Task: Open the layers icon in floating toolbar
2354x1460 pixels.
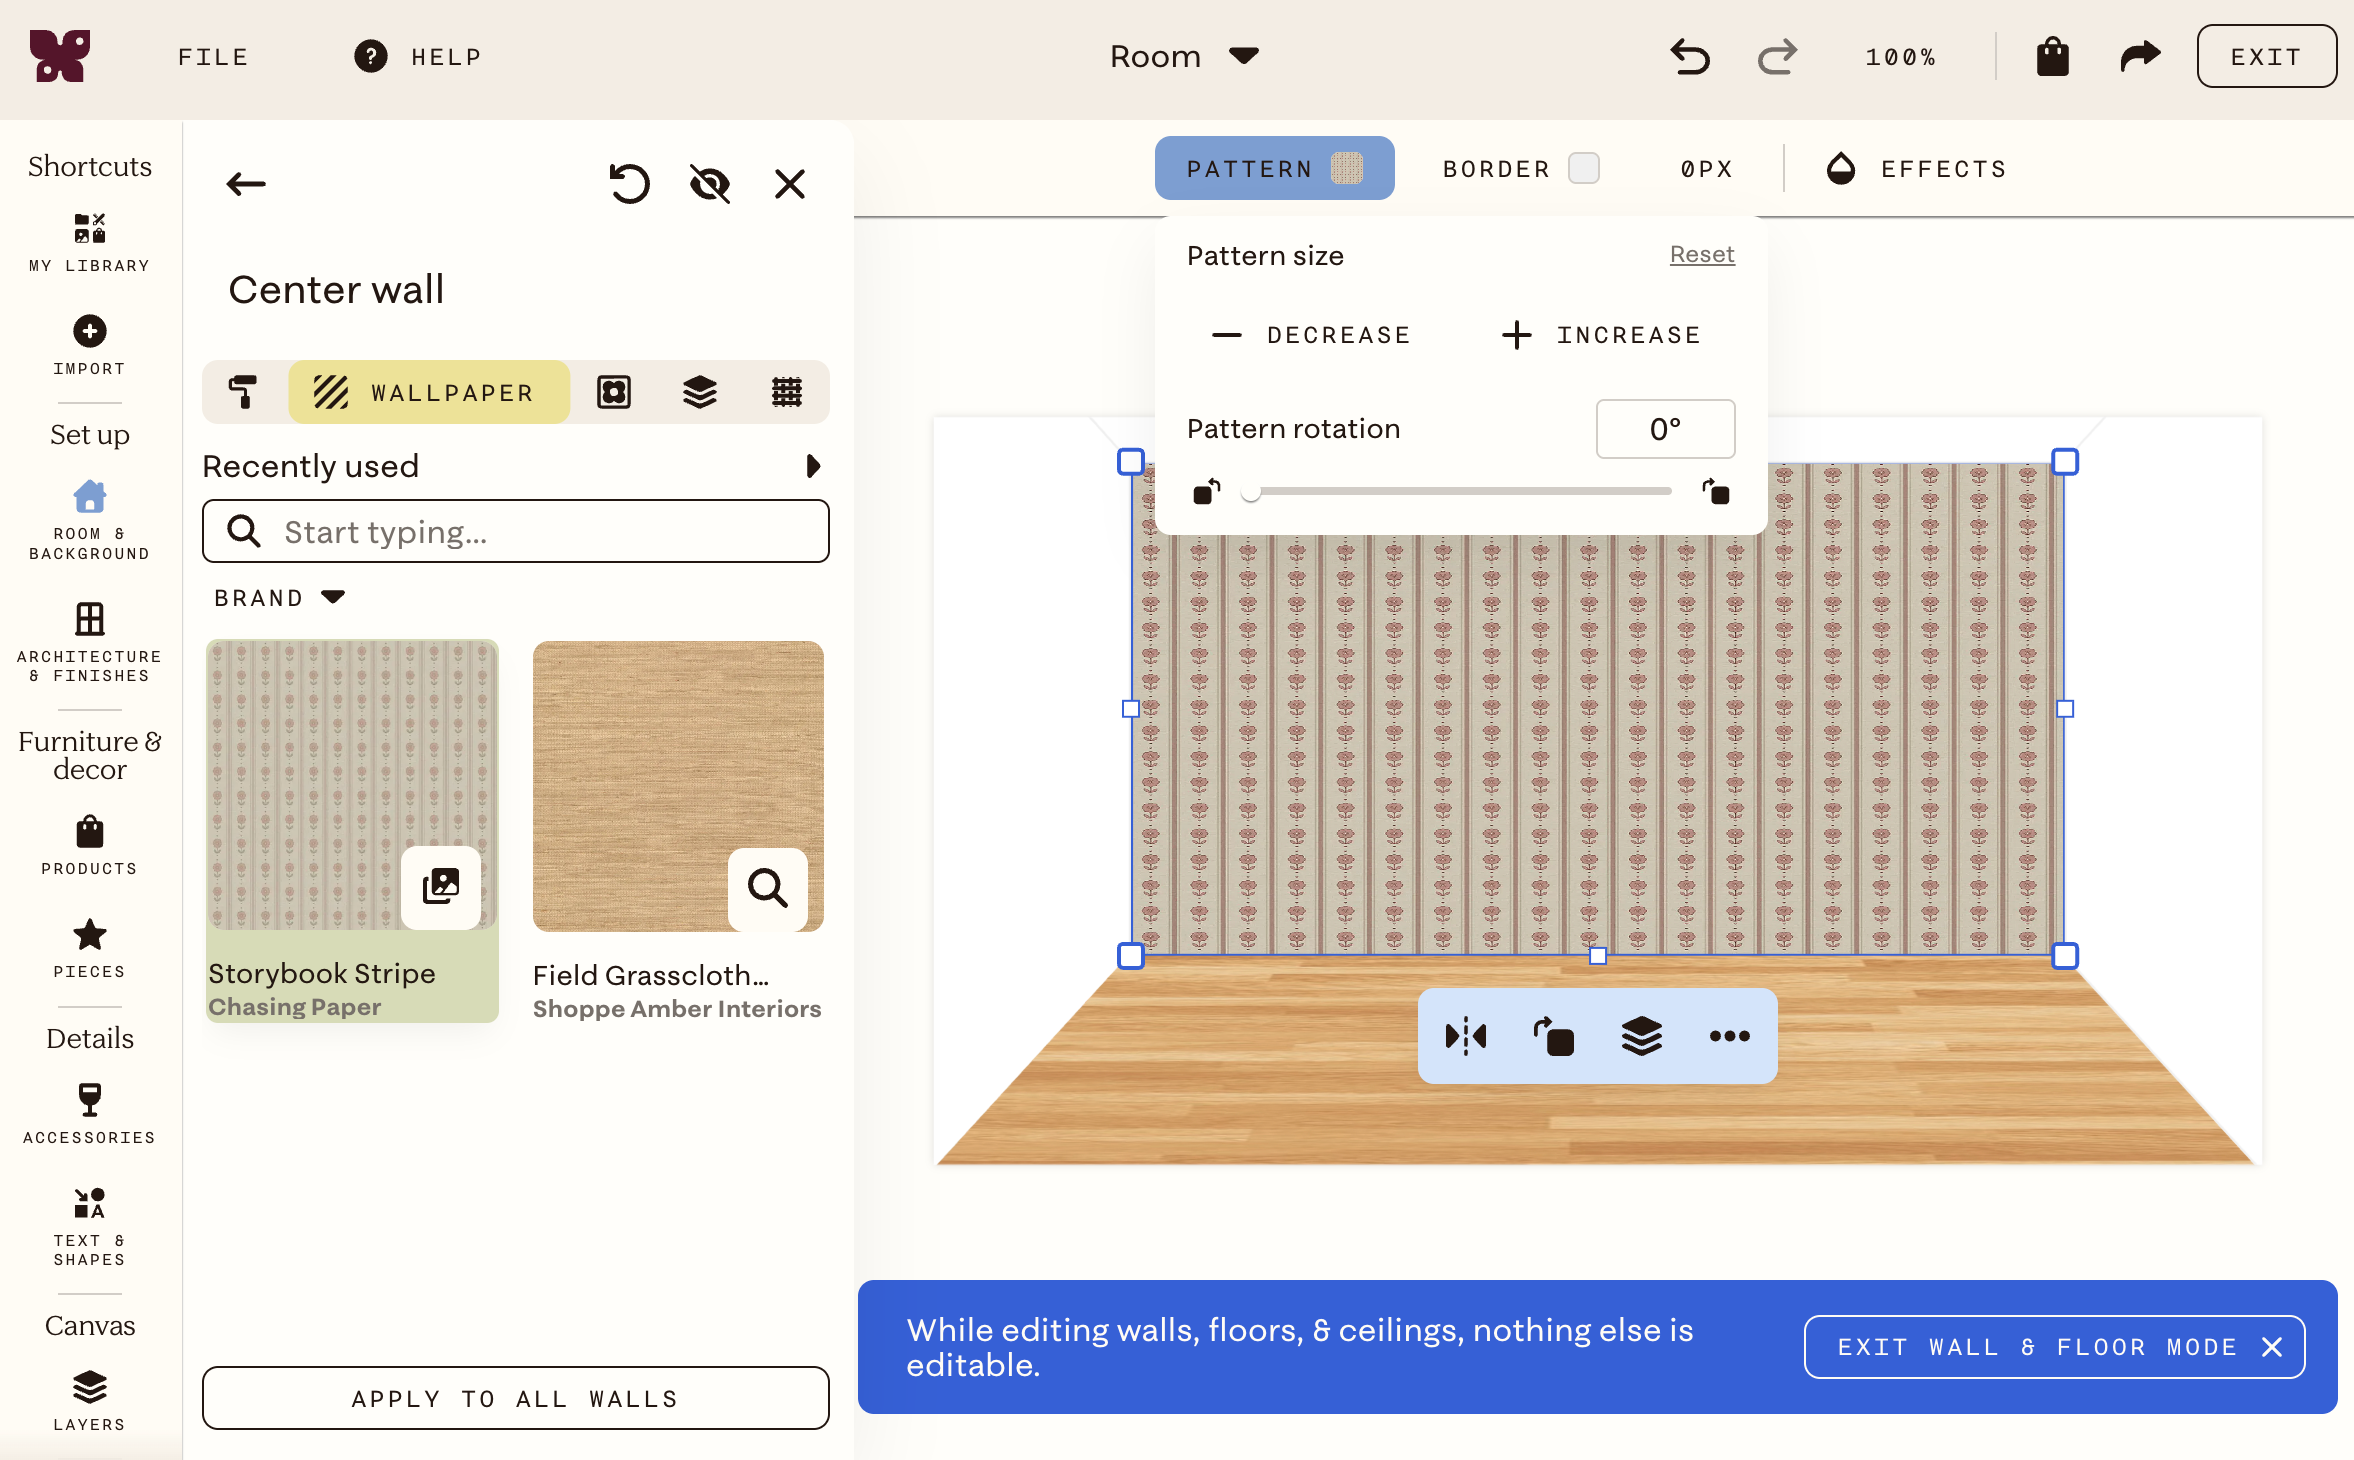Action: pos(1641,1036)
